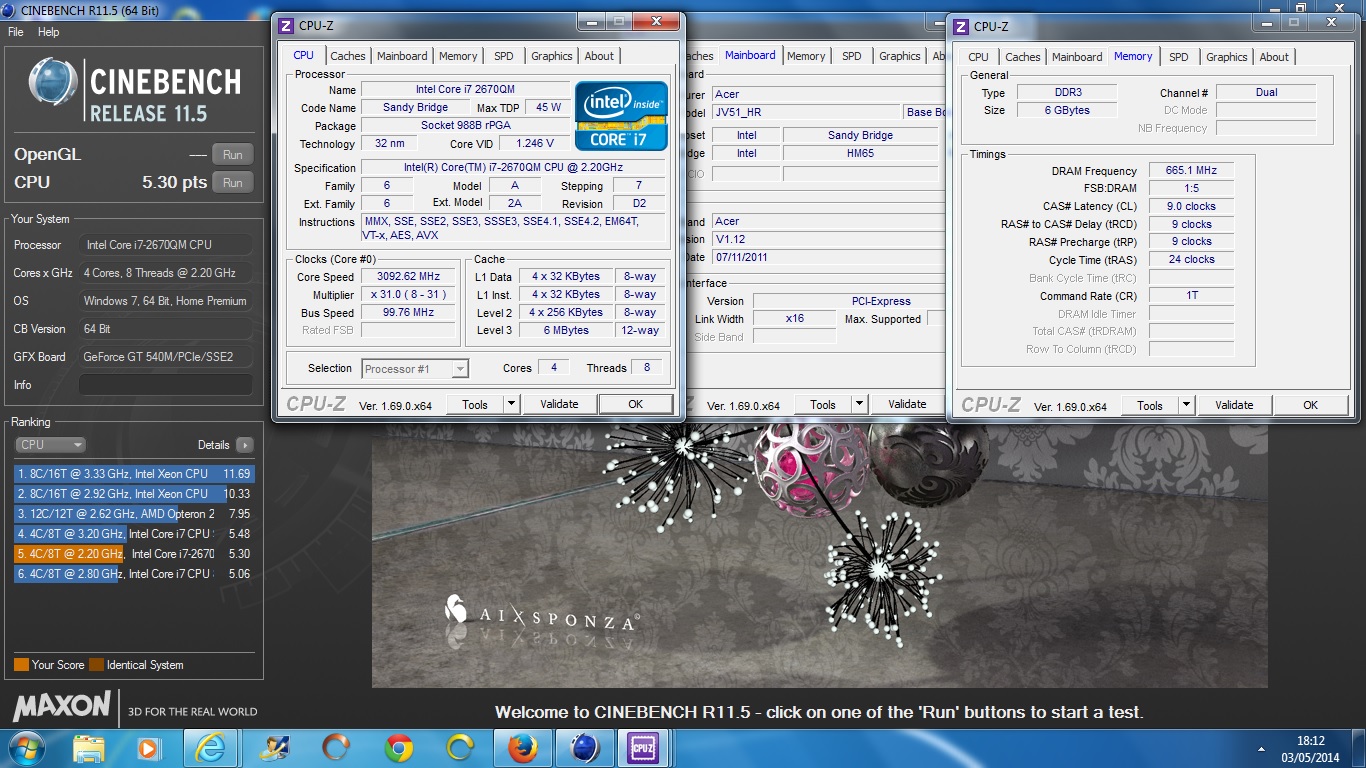Select ranking row 8C/16T @ 3.33 GHz
Viewport: 1366px width, 768px height.
point(134,474)
